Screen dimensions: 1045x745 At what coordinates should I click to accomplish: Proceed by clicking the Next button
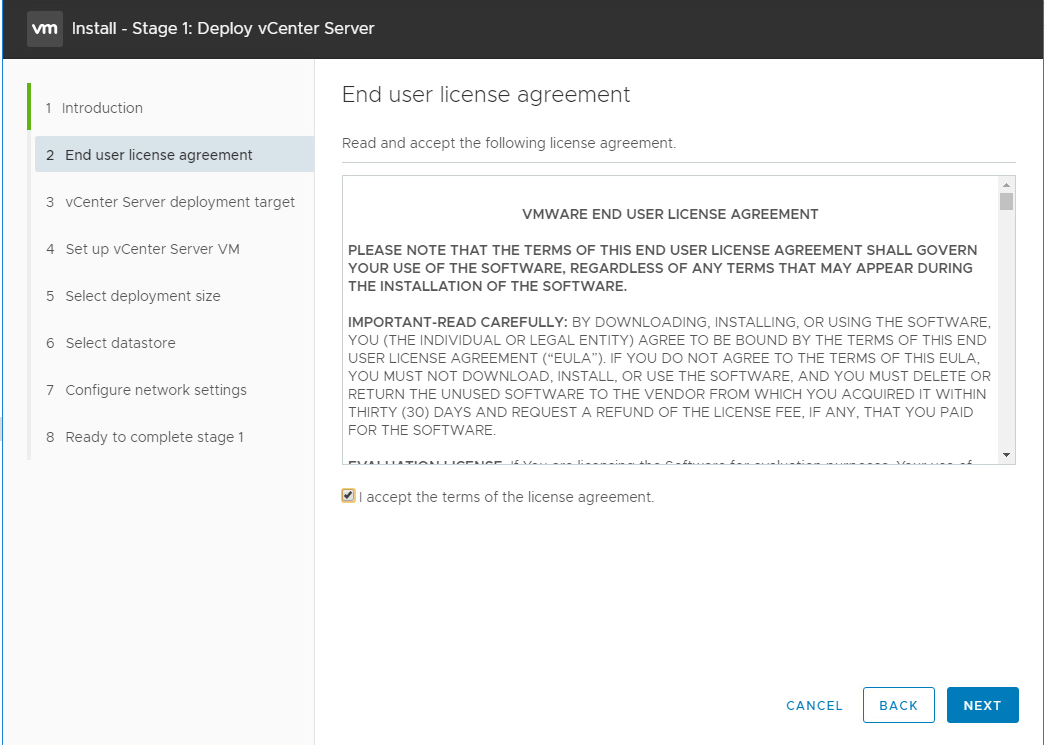(x=982, y=705)
